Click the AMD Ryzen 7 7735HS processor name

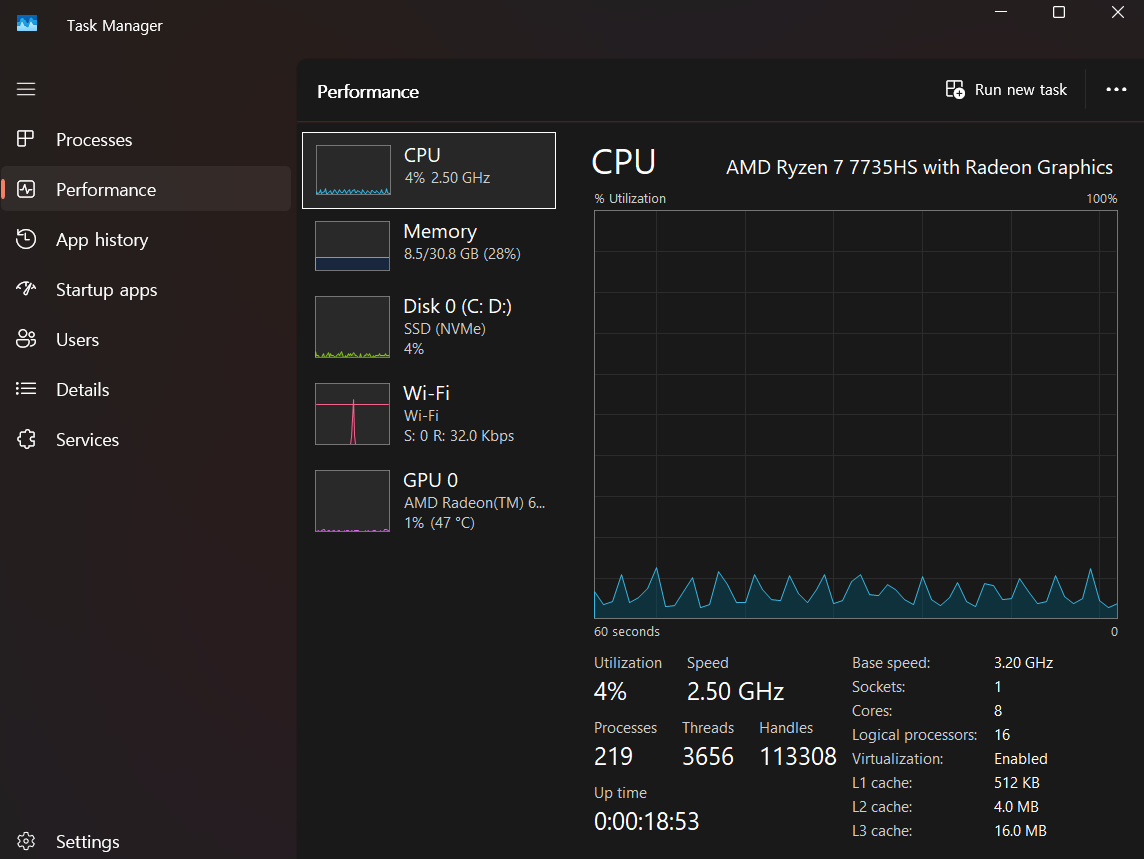919,167
